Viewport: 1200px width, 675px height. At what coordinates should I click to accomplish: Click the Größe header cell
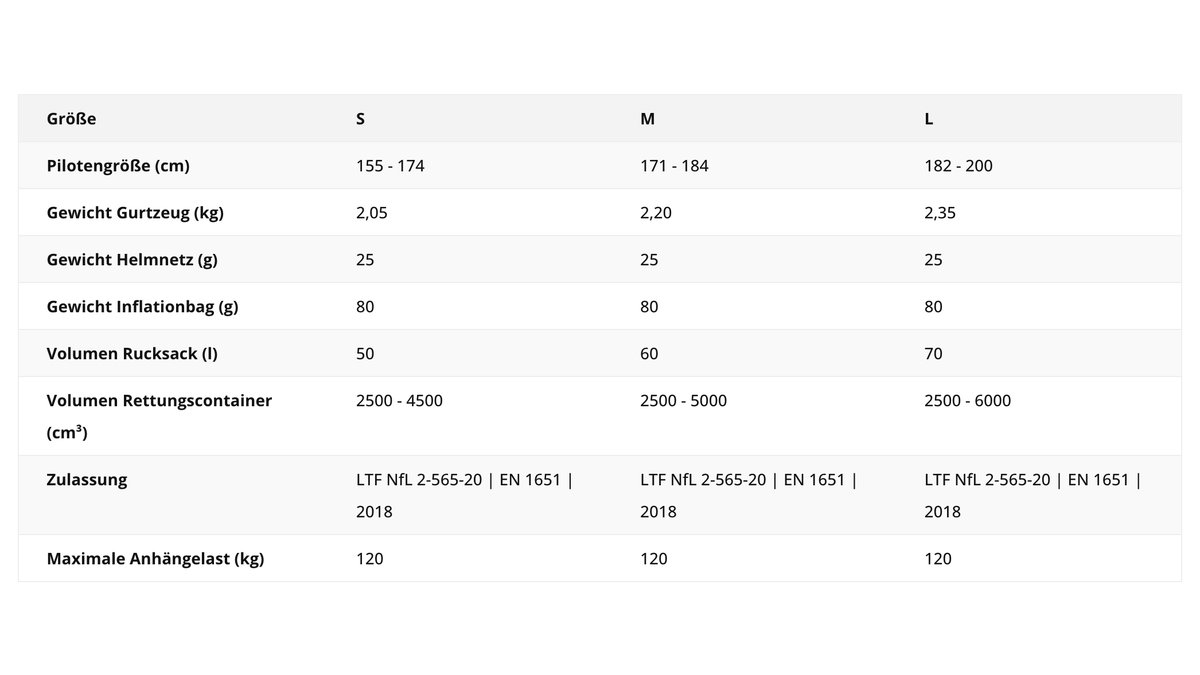(72, 119)
